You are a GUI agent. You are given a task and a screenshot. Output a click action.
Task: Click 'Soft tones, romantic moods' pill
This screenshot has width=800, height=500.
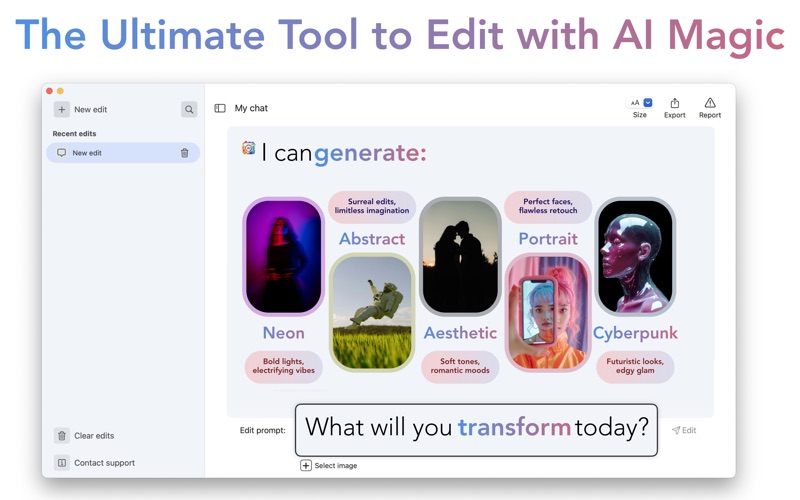click(x=460, y=366)
